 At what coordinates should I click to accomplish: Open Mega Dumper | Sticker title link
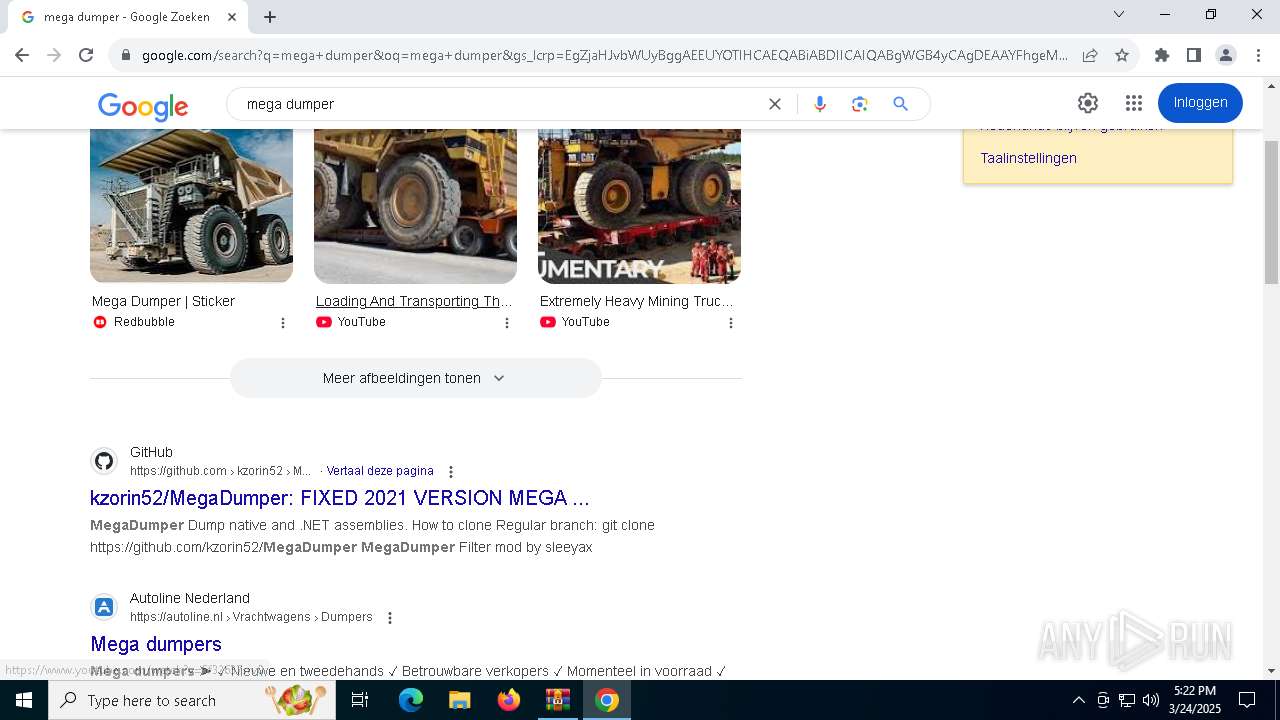[163, 301]
